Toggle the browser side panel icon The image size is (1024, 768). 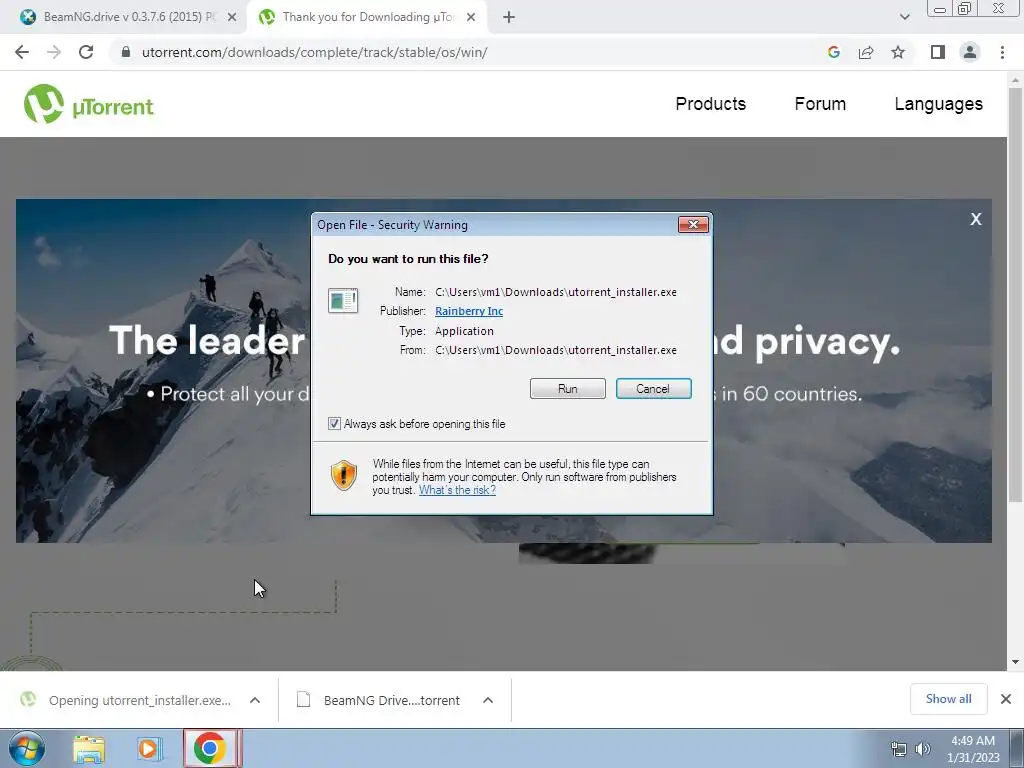[x=938, y=52]
